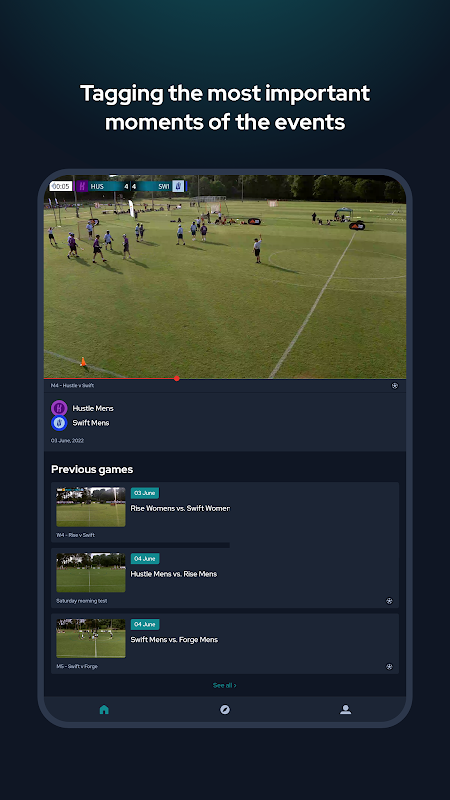Open the Home tab icon
The image size is (450, 800).
coord(104,709)
